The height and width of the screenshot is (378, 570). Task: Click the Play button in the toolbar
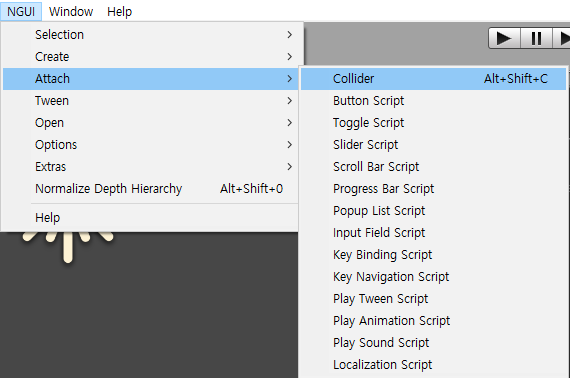coord(504,38)
